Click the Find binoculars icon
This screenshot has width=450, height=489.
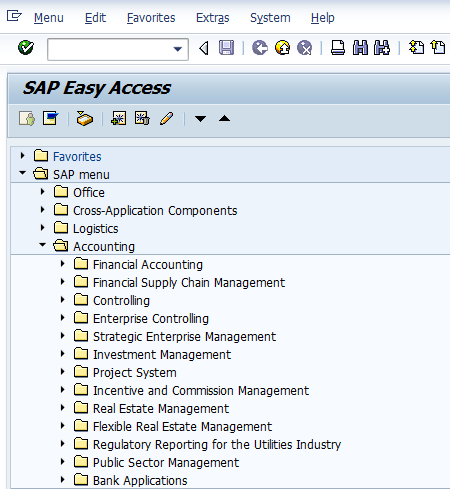click(360, 48)
